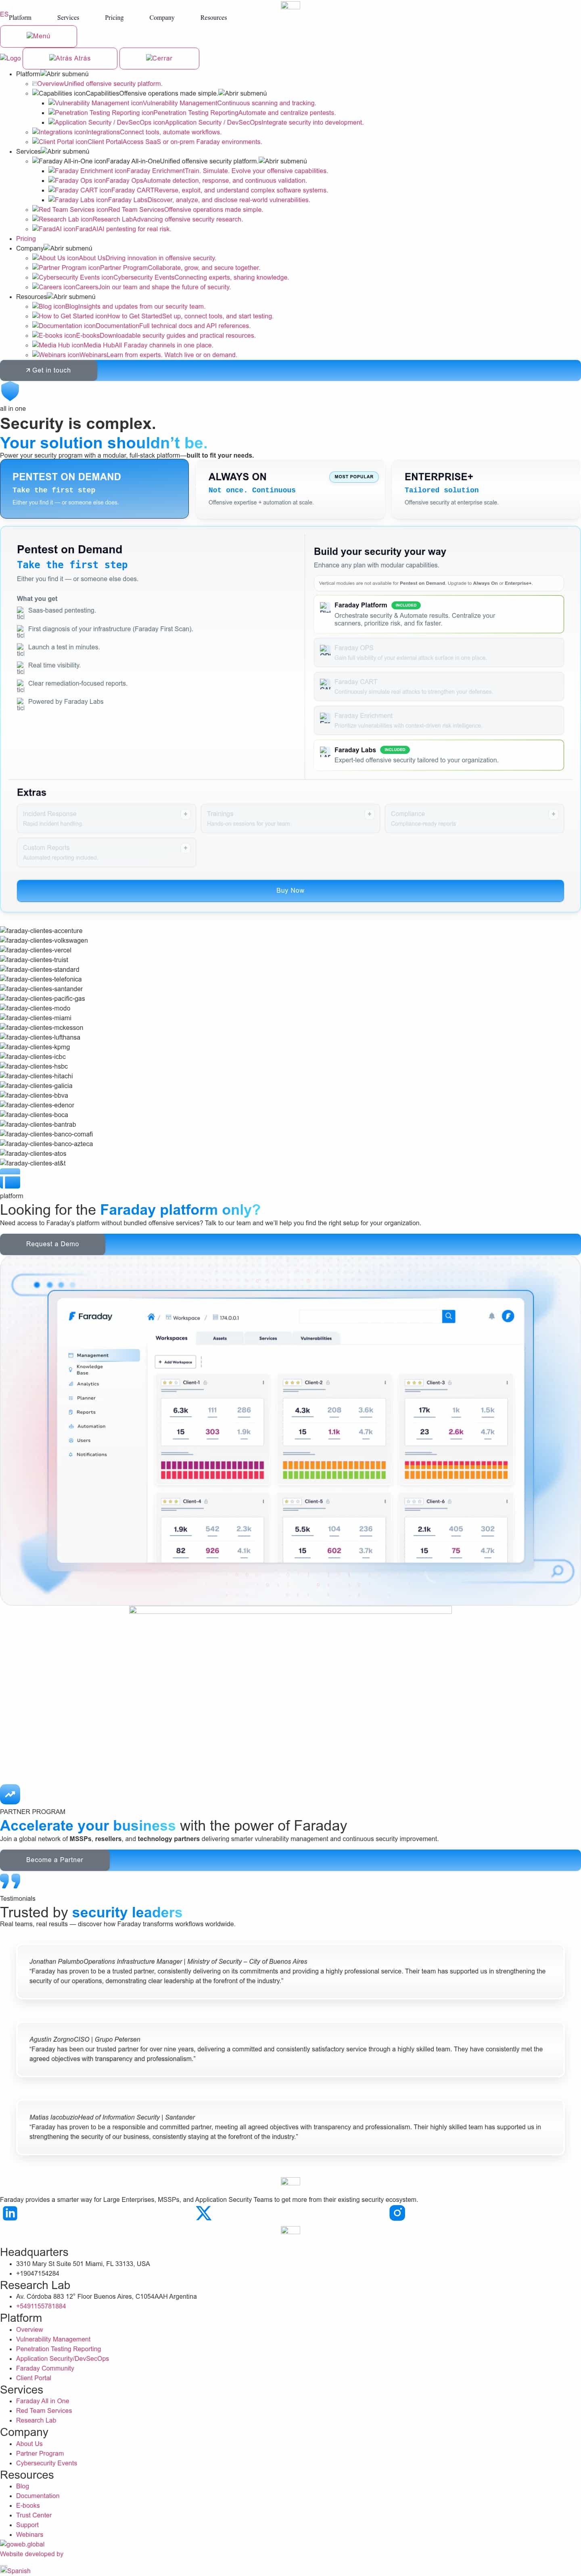Open Vulnerability Management menu entry
The image size is (581, 2576).
click(182, 103)
